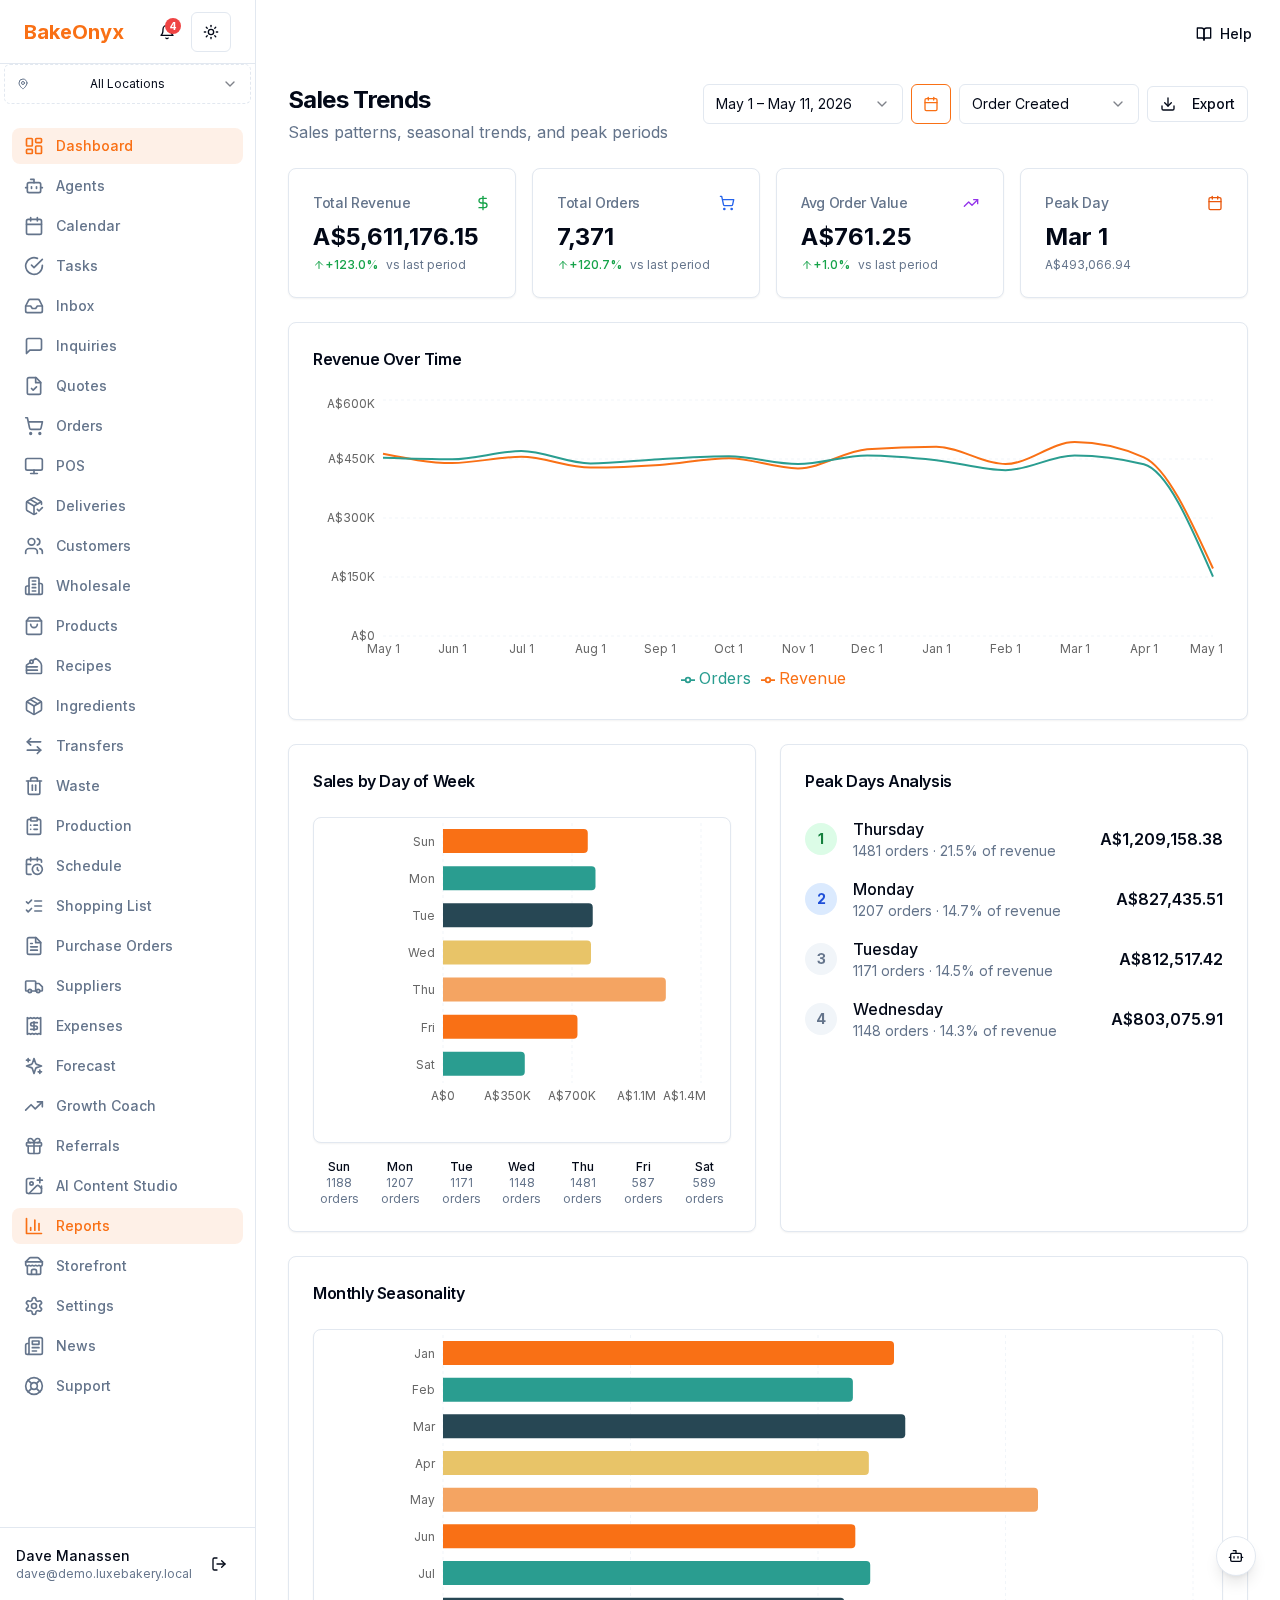Screen dimensions: 1280x1600
Task: Click the Products bag icon
Action: tap(34, 626)
